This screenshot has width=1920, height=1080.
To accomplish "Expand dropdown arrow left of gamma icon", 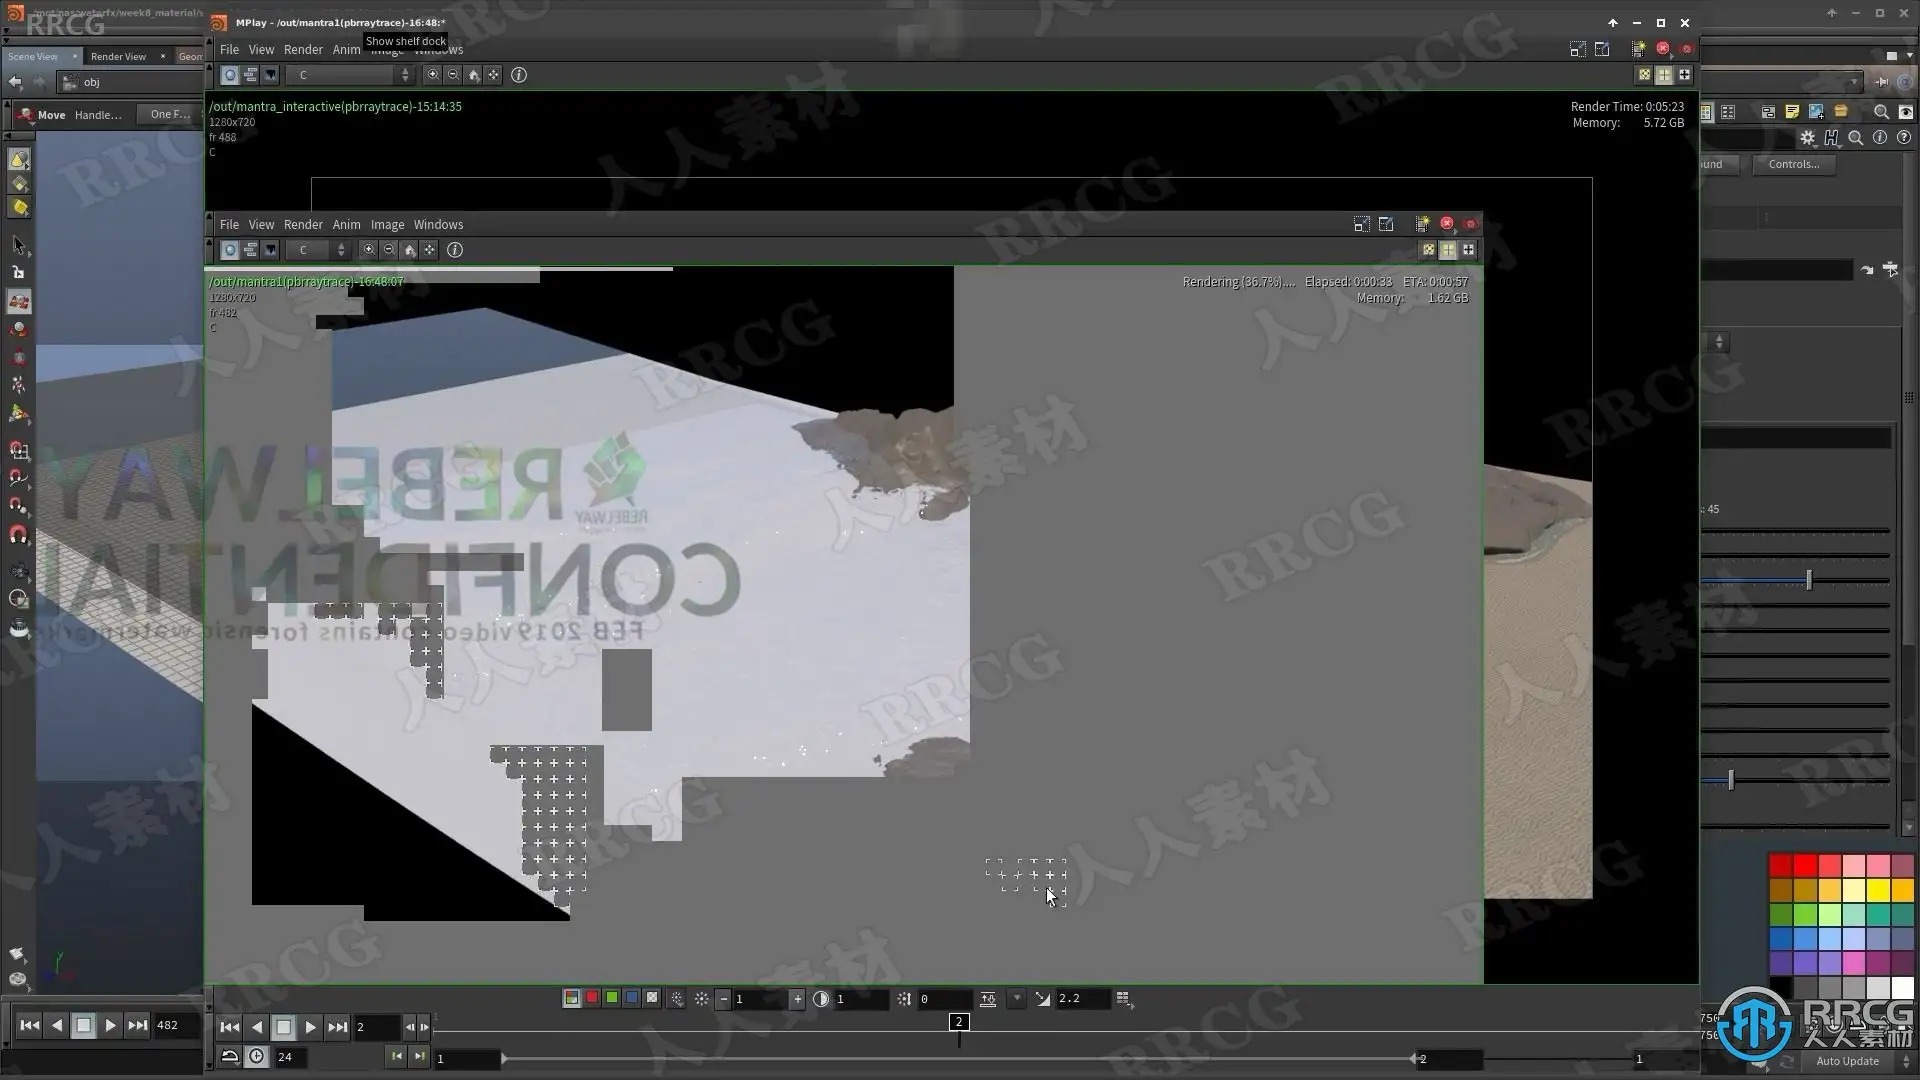I will 1017,998.
